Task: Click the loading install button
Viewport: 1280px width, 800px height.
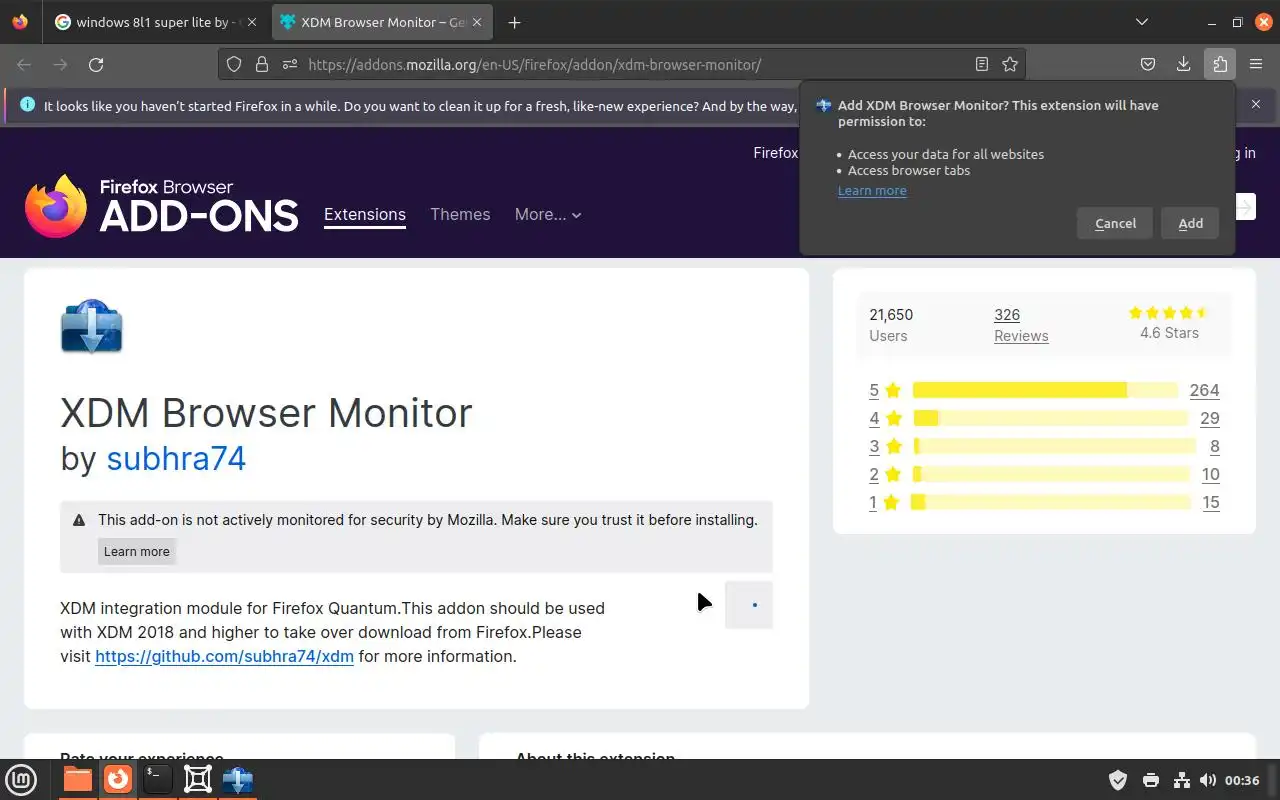Action: pyautogui.click(x=749, y=604)
